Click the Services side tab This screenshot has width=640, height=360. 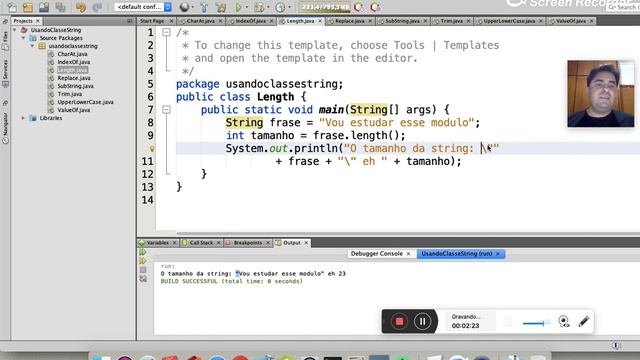click(5, 73)
